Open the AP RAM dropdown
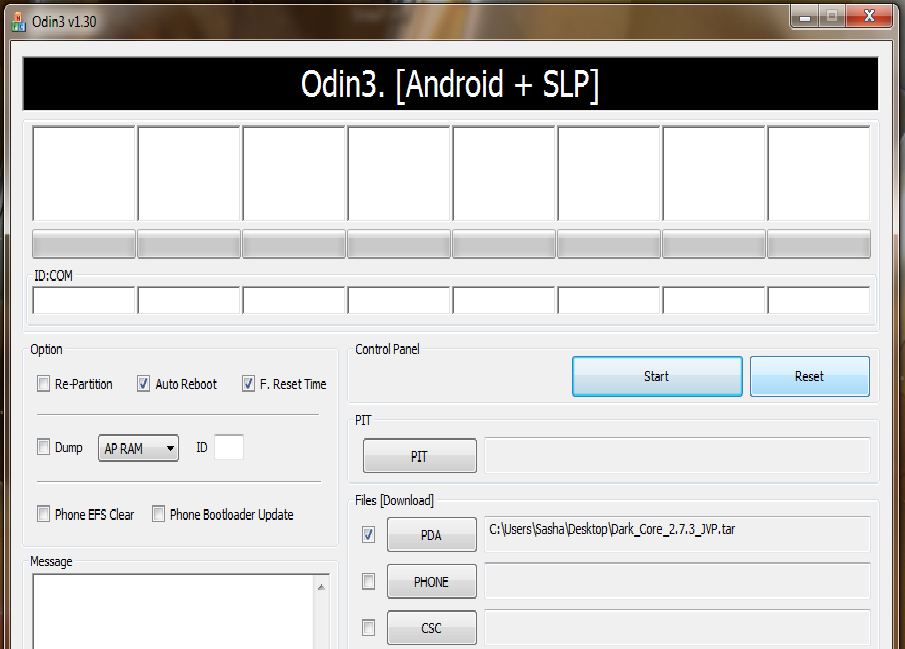 (139, 448)
